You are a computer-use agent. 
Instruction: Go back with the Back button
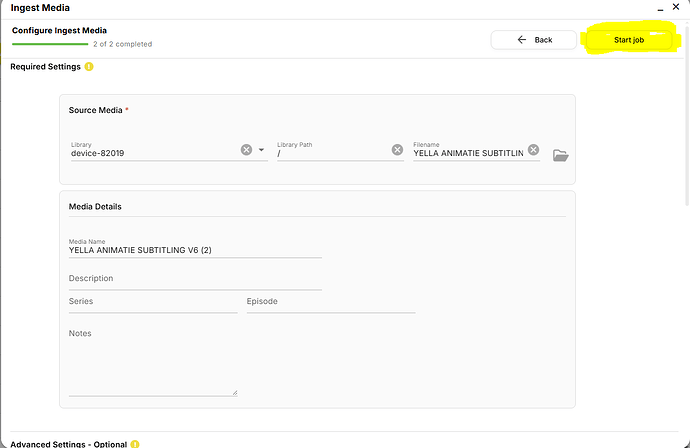533,40
